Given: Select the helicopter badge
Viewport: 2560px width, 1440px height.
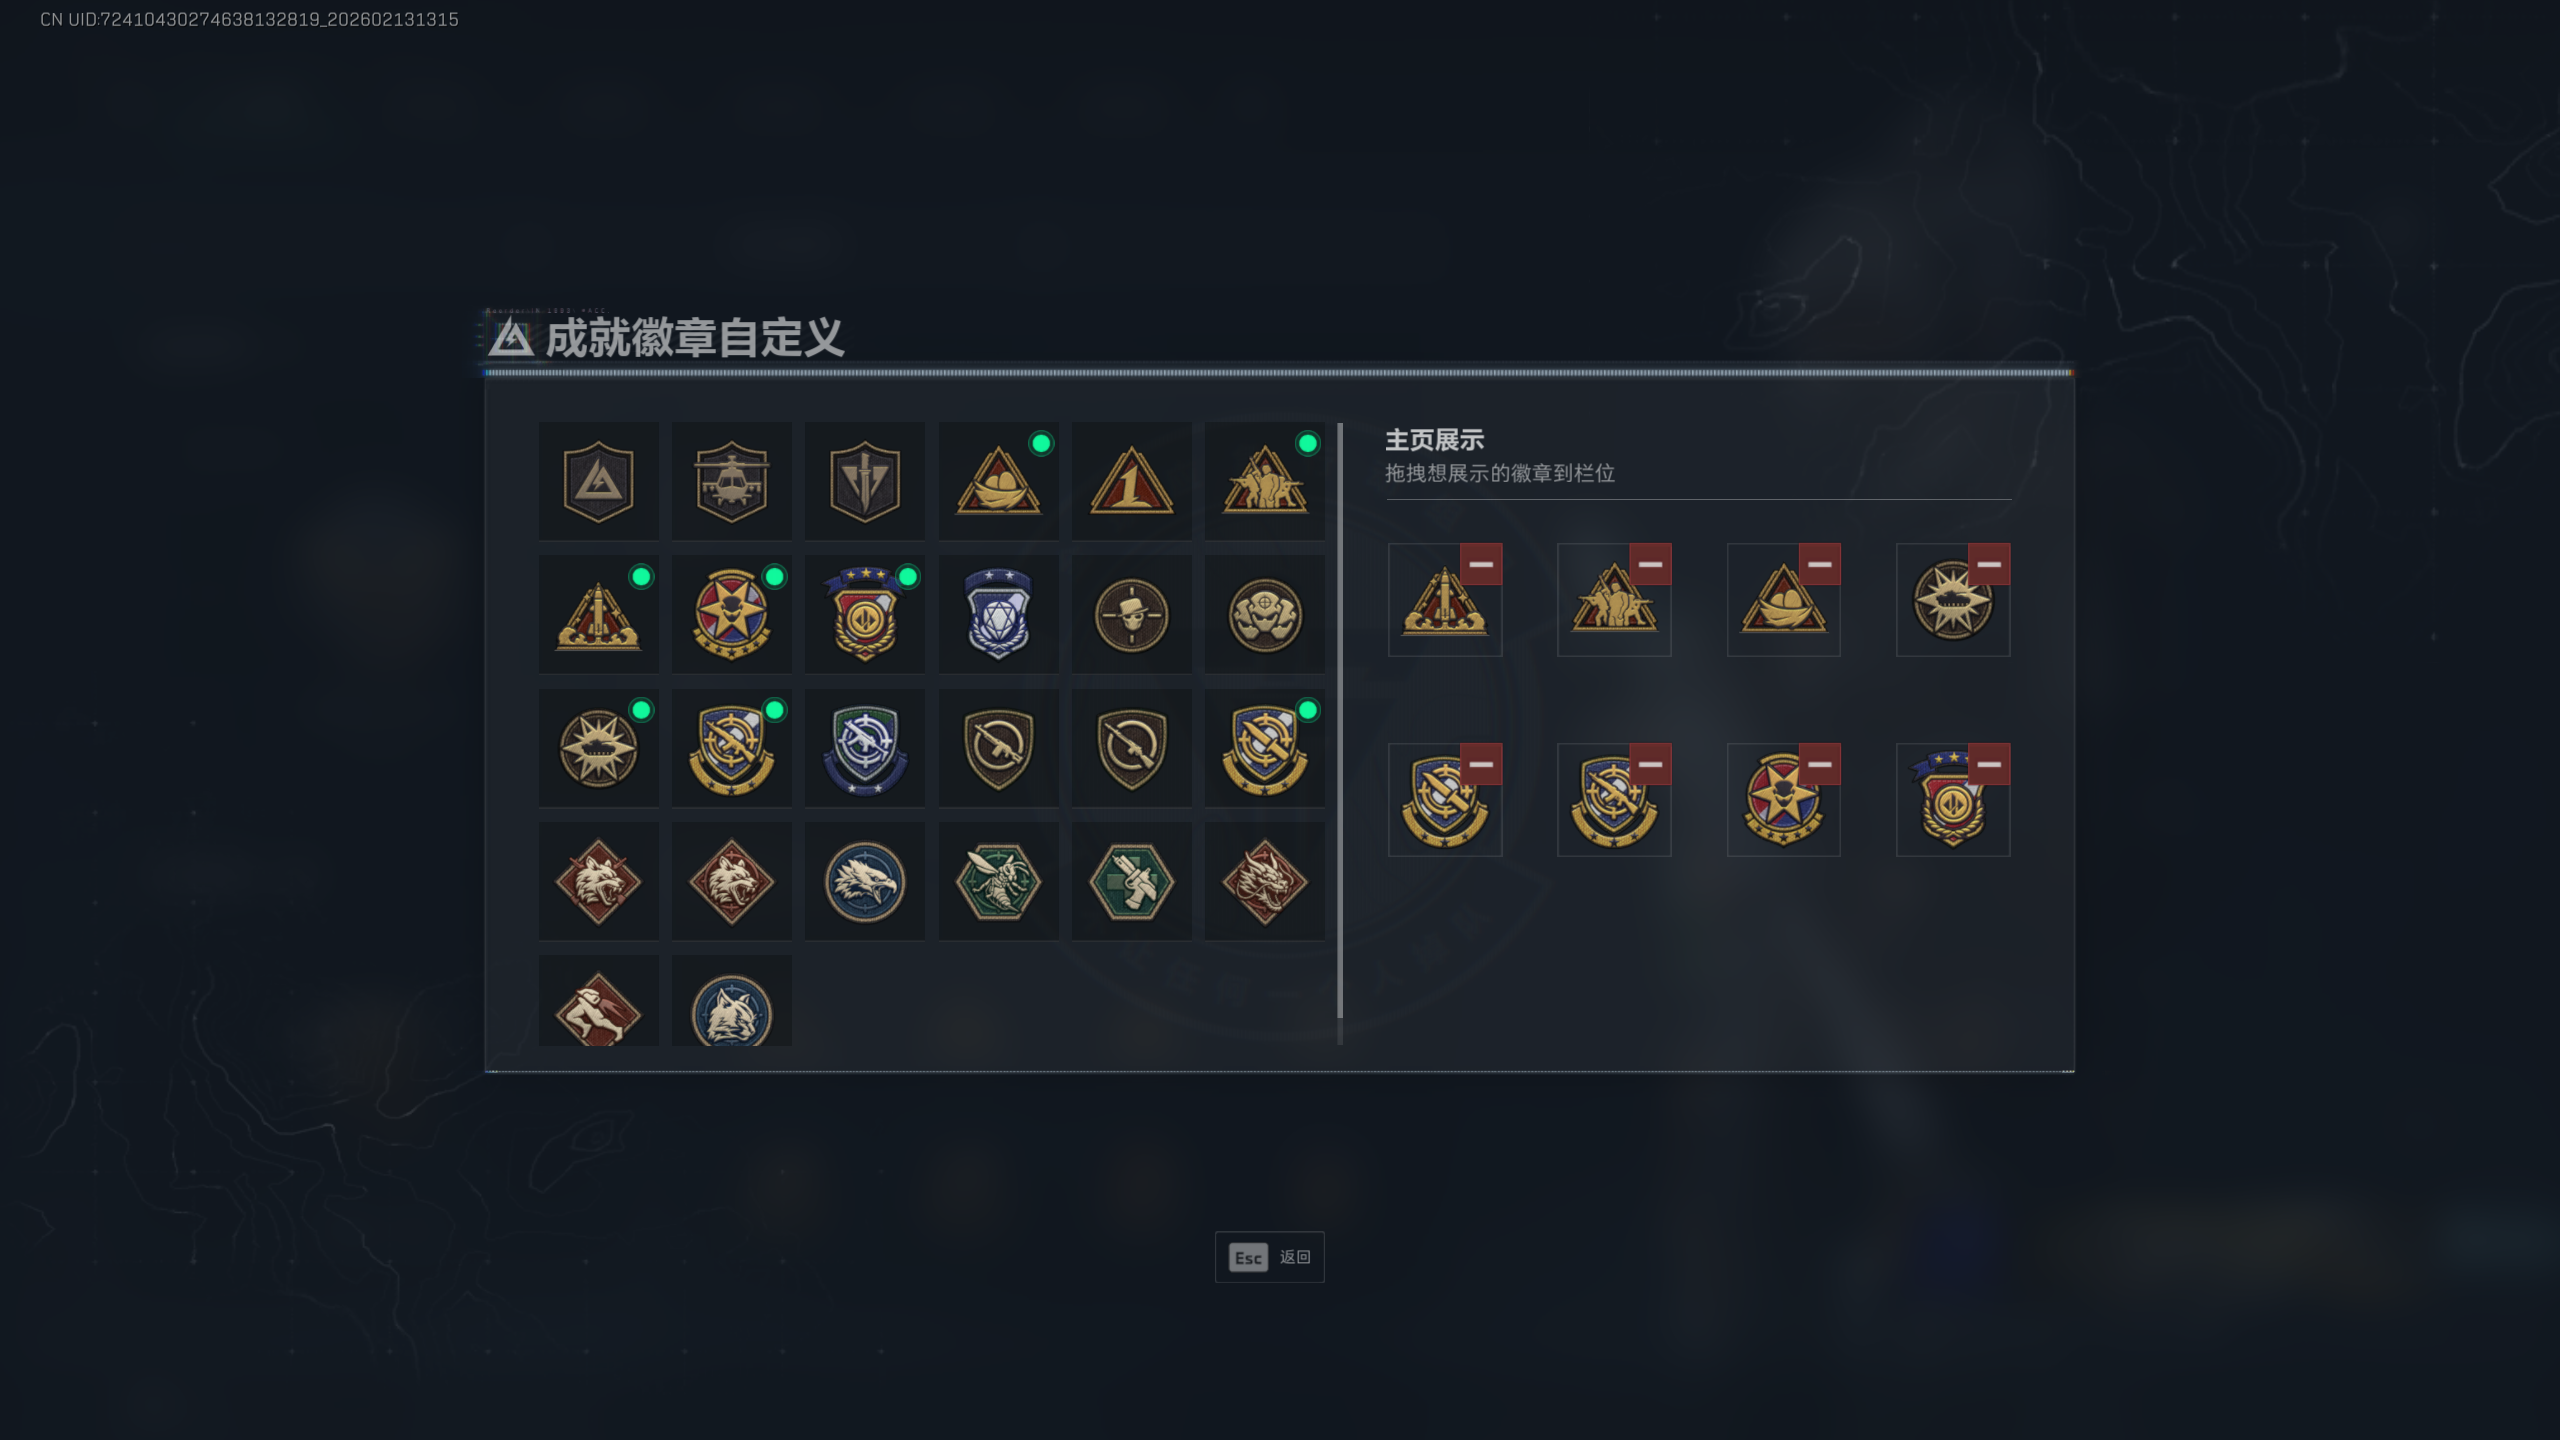Looking at the screenshot, I should tap(731, 481).
